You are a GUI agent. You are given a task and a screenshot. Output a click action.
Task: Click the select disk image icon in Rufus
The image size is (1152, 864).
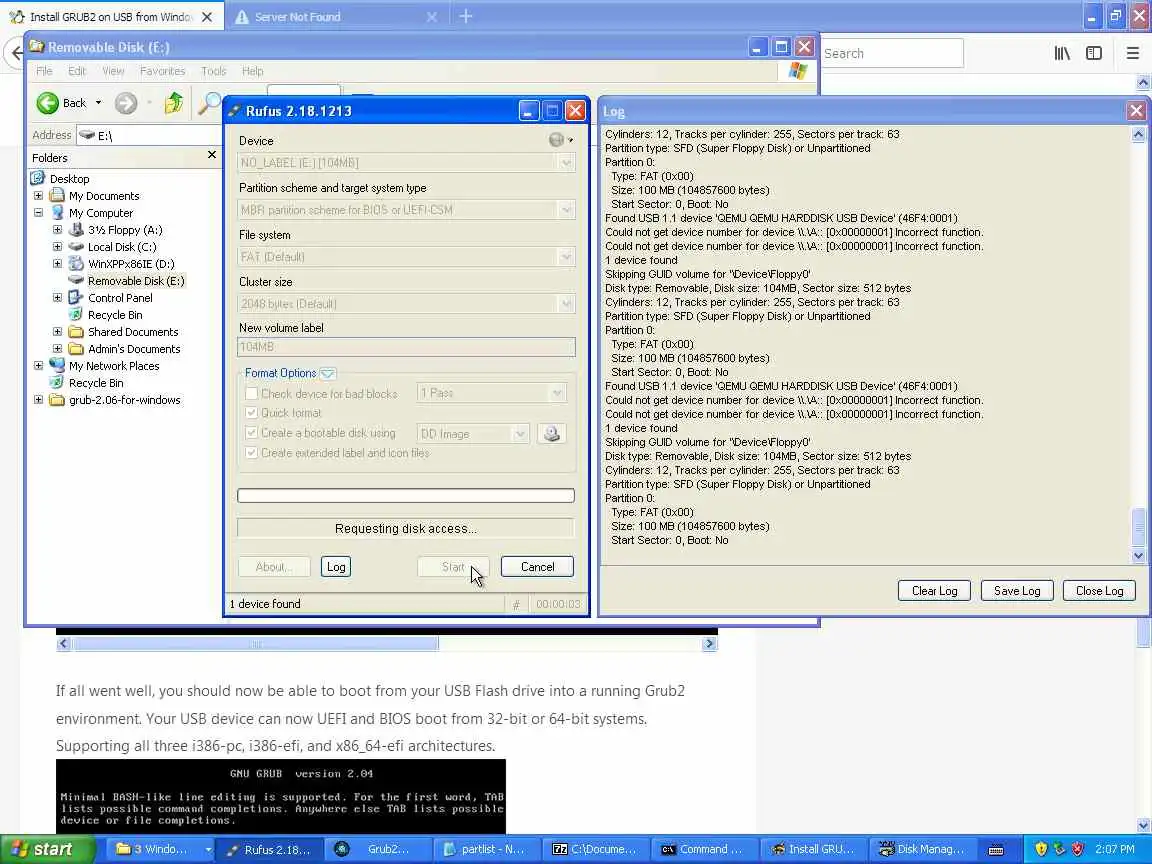pyautogui.click(x=552, y=433)
